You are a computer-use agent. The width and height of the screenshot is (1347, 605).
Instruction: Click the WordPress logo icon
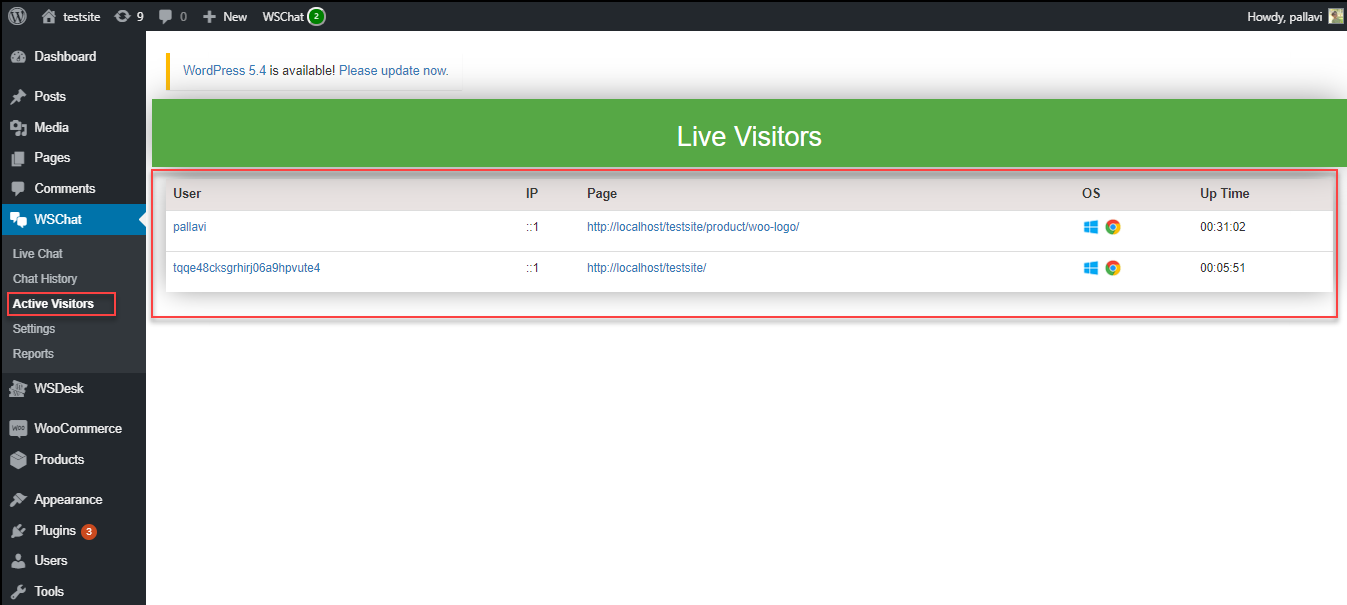[x=17, y=16]
